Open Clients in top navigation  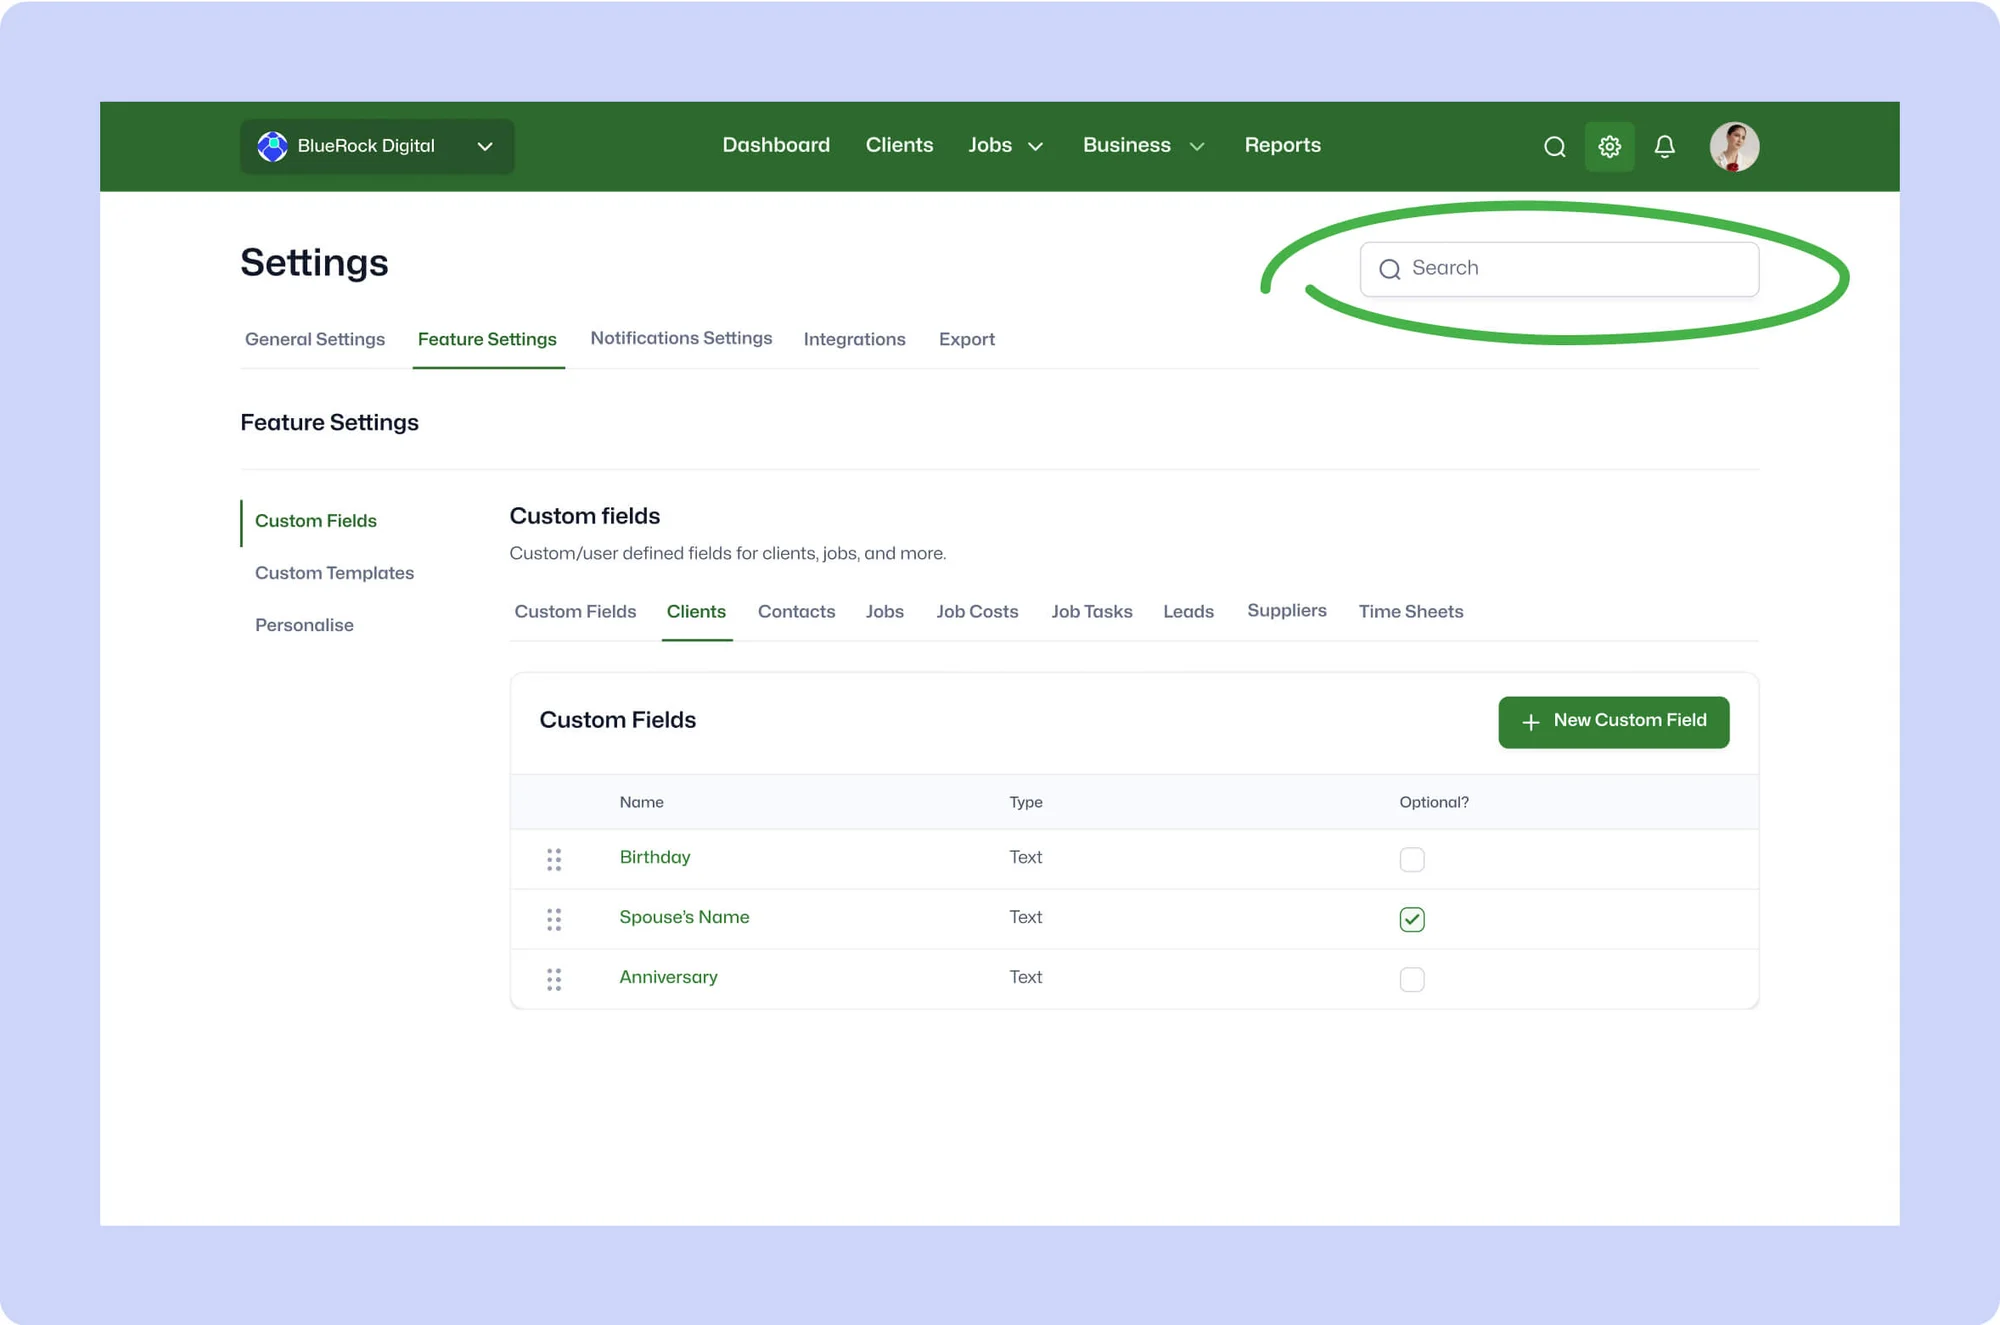(899, 145)
